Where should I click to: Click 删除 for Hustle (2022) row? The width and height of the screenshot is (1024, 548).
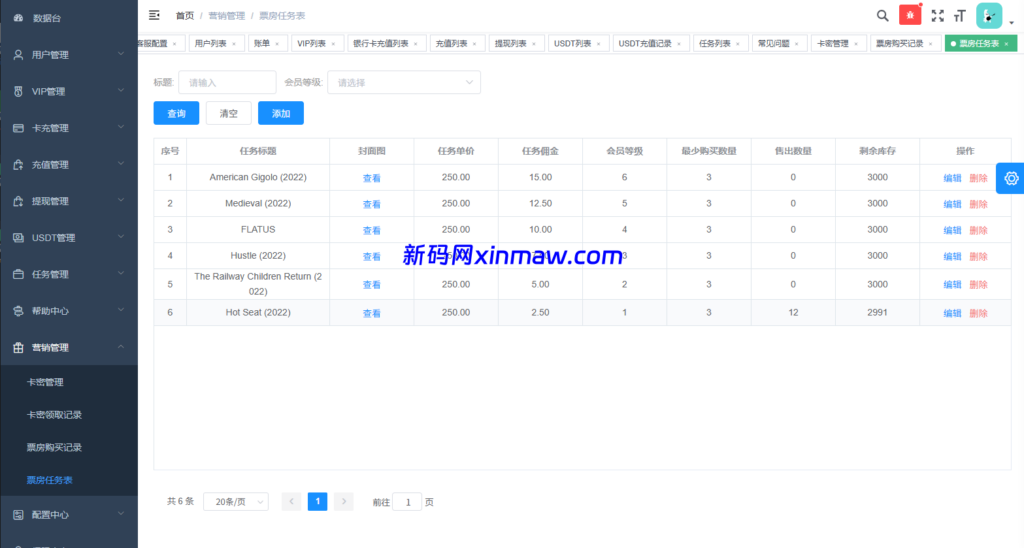(x=978, y=256)
